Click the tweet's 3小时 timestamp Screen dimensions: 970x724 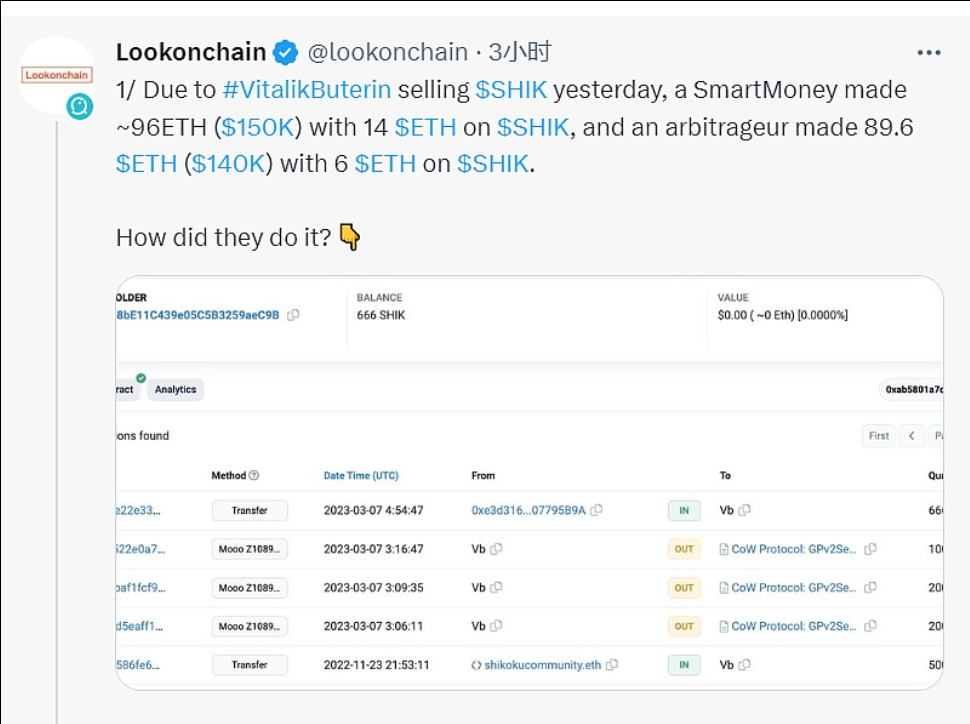coord(520,52)
